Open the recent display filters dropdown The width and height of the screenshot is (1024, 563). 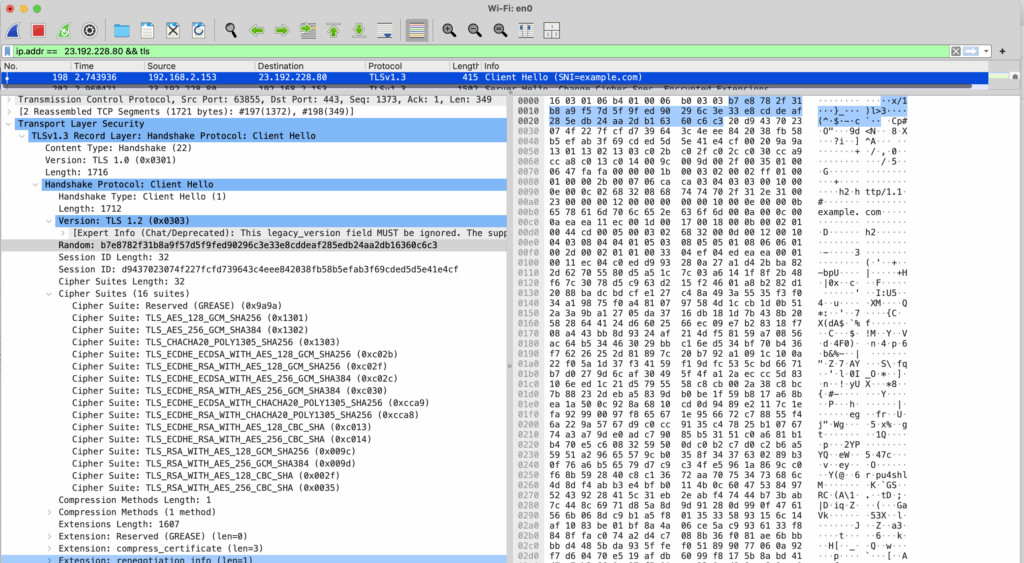pyautogui.click(x=986, y=51)
